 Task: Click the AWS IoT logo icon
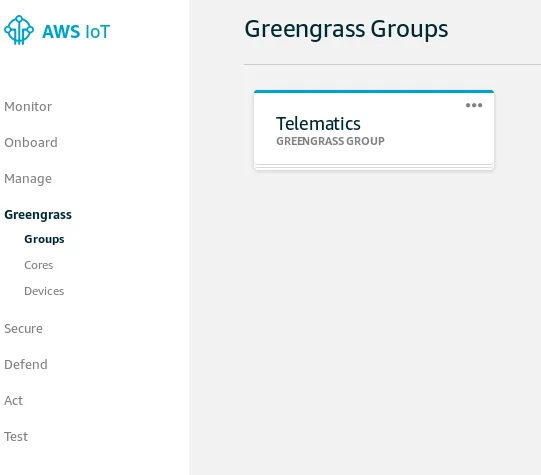coord(19,30)
